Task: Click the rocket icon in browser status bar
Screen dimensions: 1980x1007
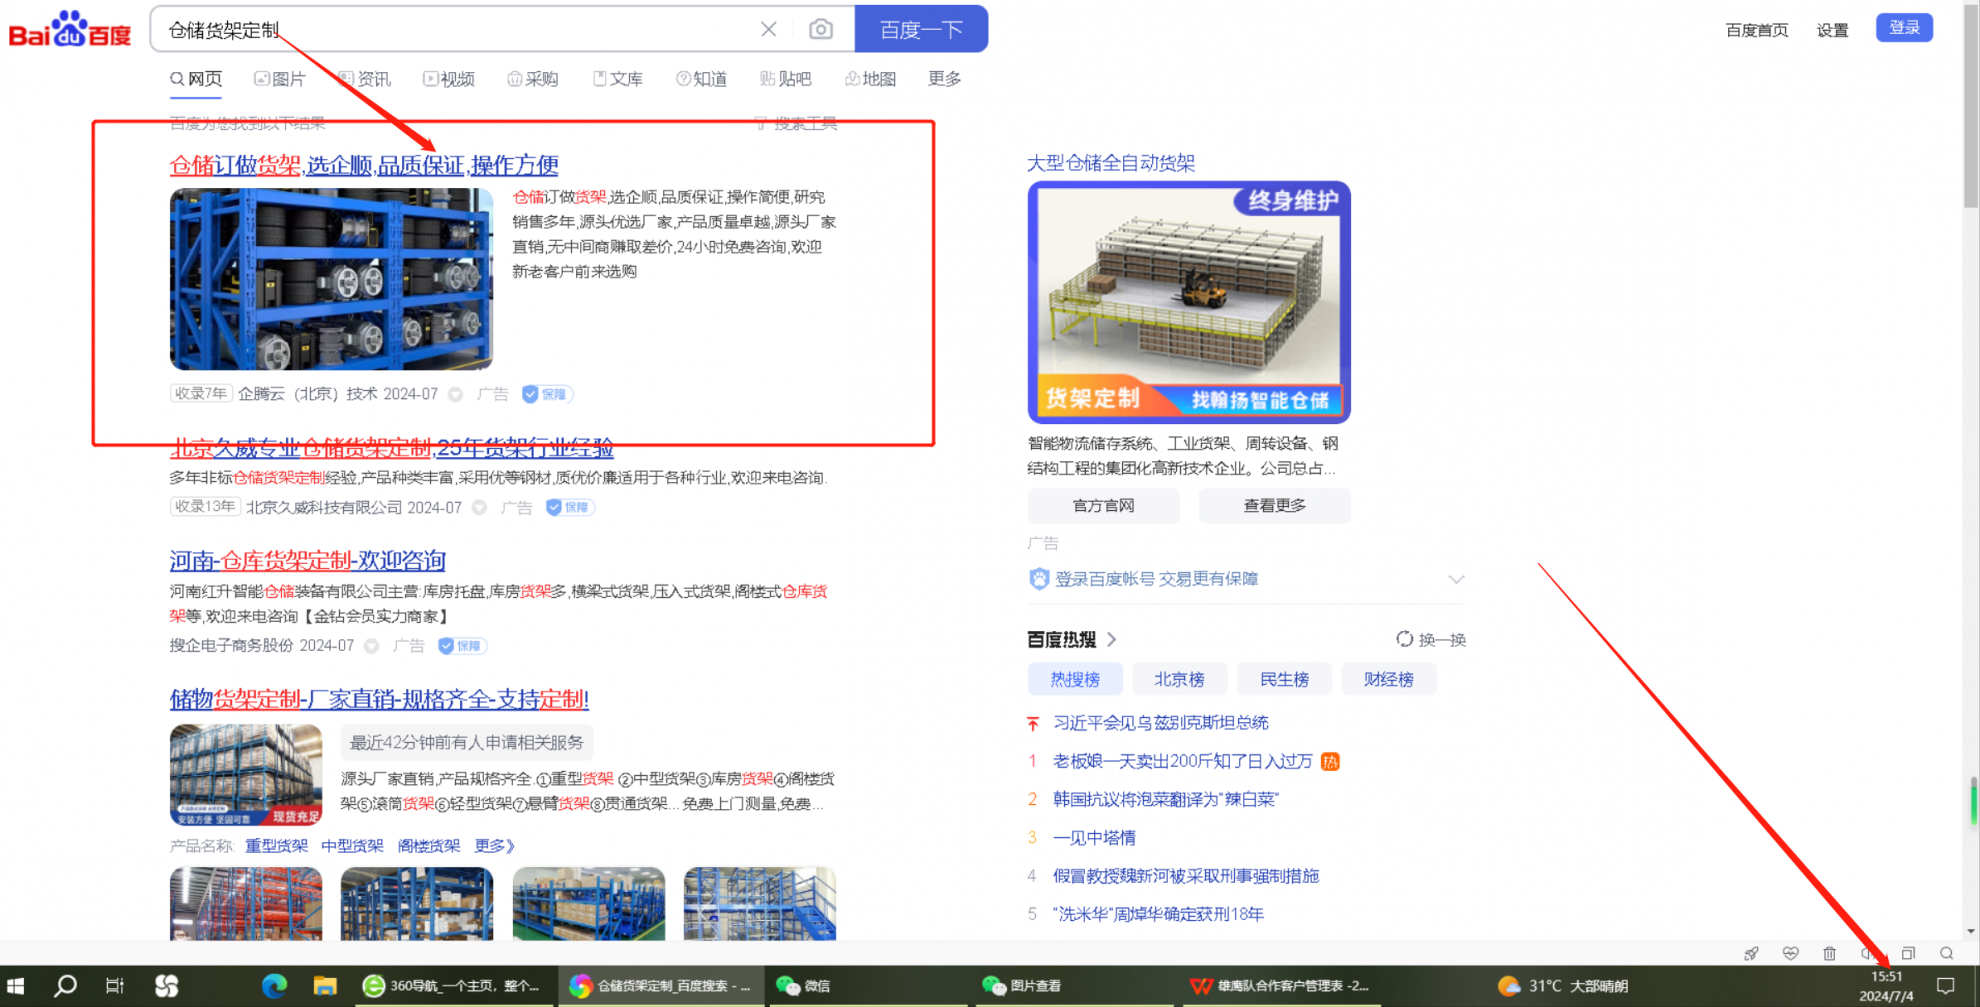Action: [1751, 954]
